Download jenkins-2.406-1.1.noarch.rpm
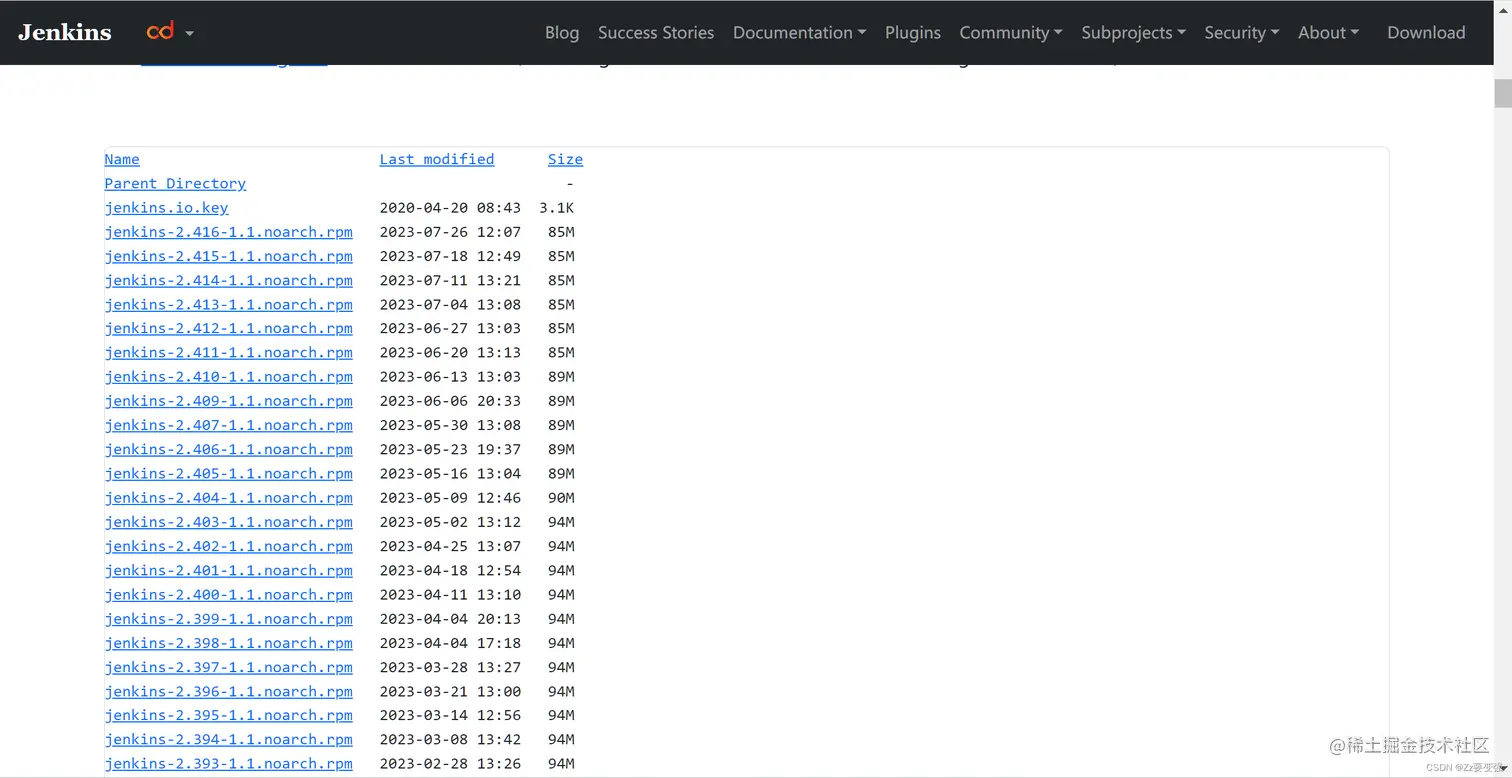The image size is (1512, 778). [228, 449]
